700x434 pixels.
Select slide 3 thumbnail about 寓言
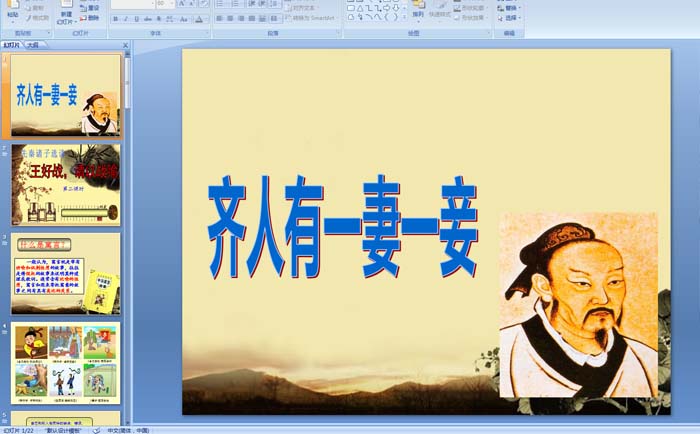pyautogui.click(x=66, y=273)
